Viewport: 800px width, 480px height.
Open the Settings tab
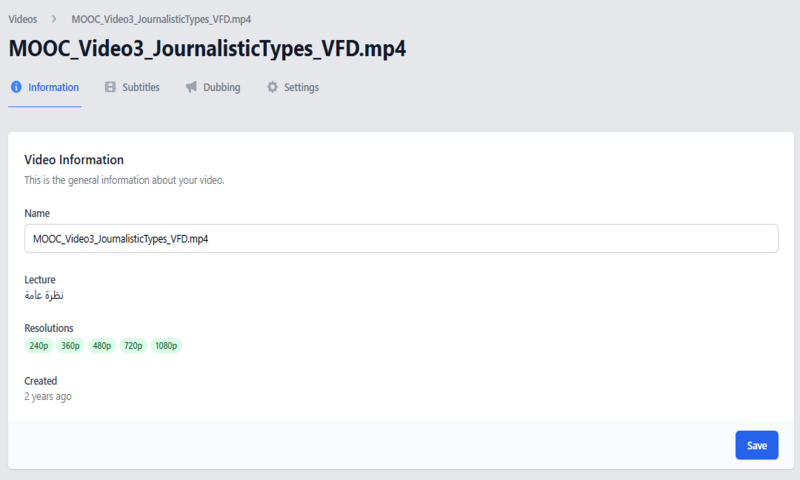(x=293, y=87)
